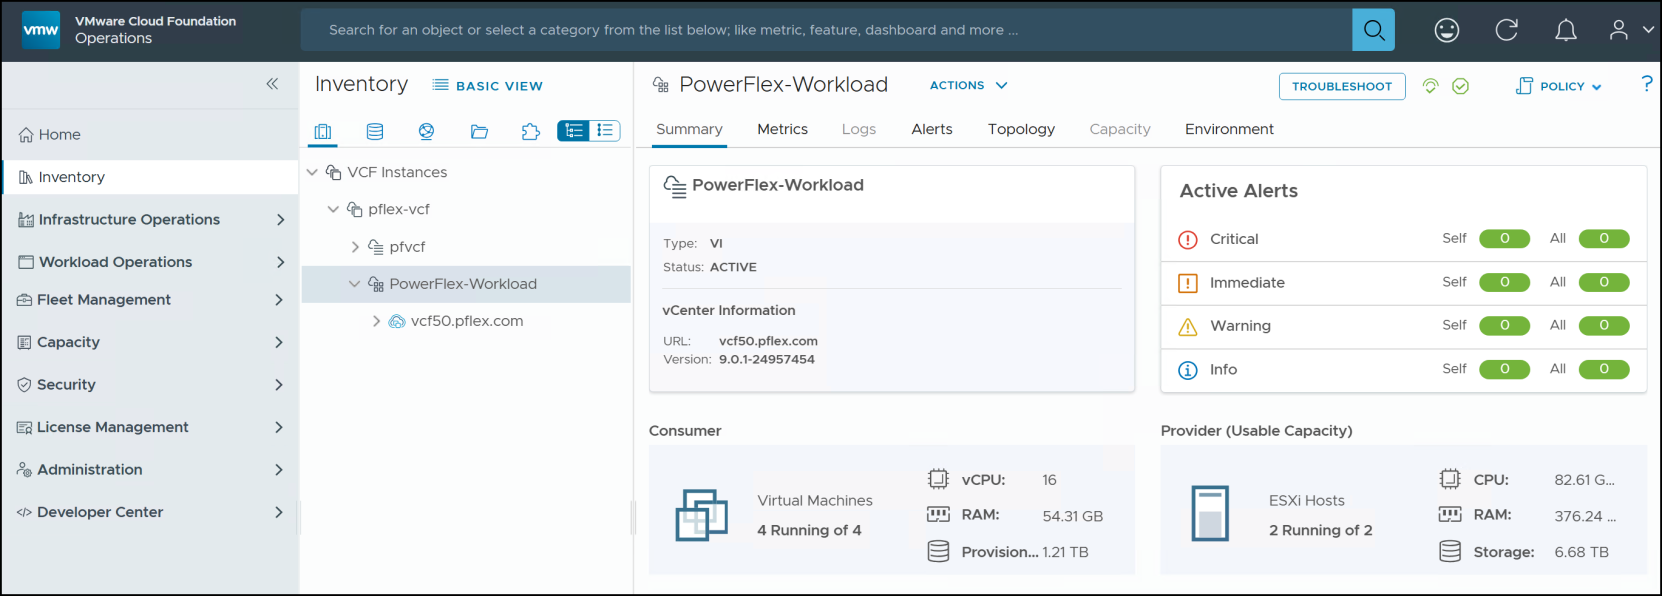Screen dimensions: 1662x597
Task: Click the Info alert icon
Action: (1188, 370)
